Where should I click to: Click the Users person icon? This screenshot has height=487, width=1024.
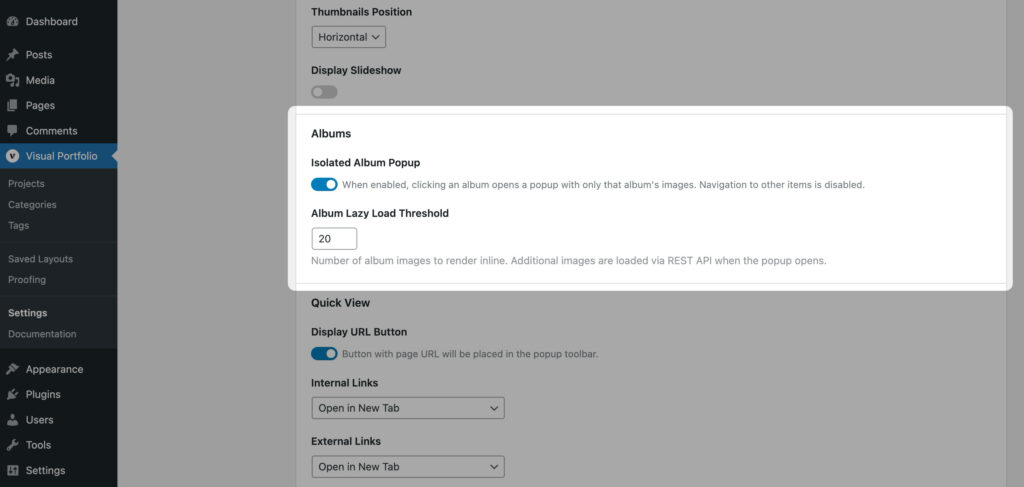tap(13, 420)
